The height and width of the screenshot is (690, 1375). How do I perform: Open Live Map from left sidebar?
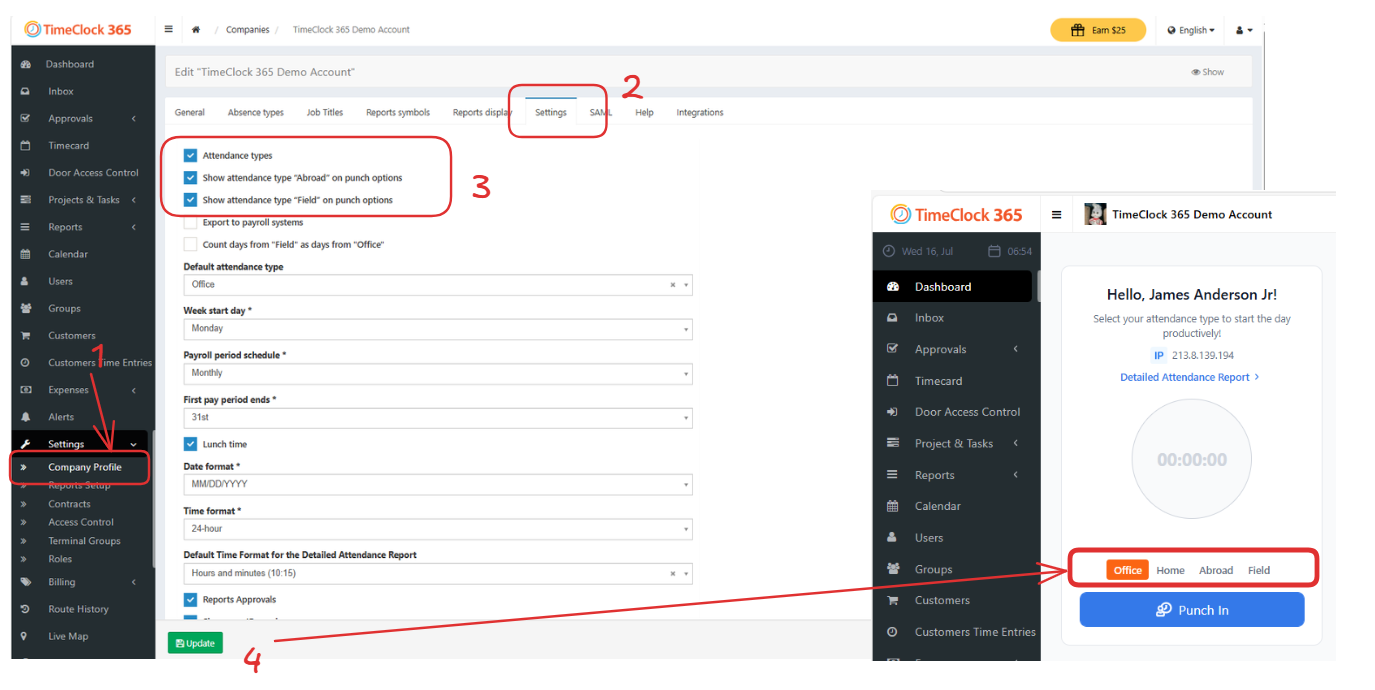pos(70,636)
